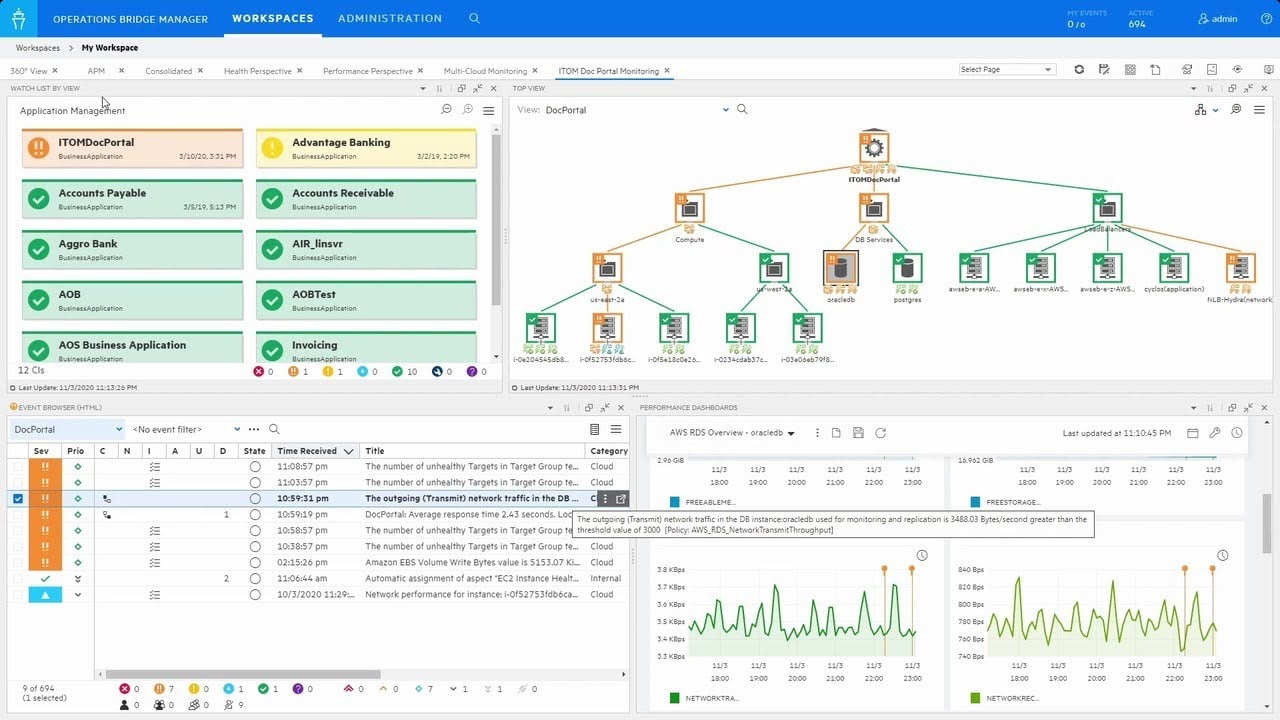Open the Top View hamburger menu
Viewport: 1280px width, 720px height.
[x=1259, y=109]
